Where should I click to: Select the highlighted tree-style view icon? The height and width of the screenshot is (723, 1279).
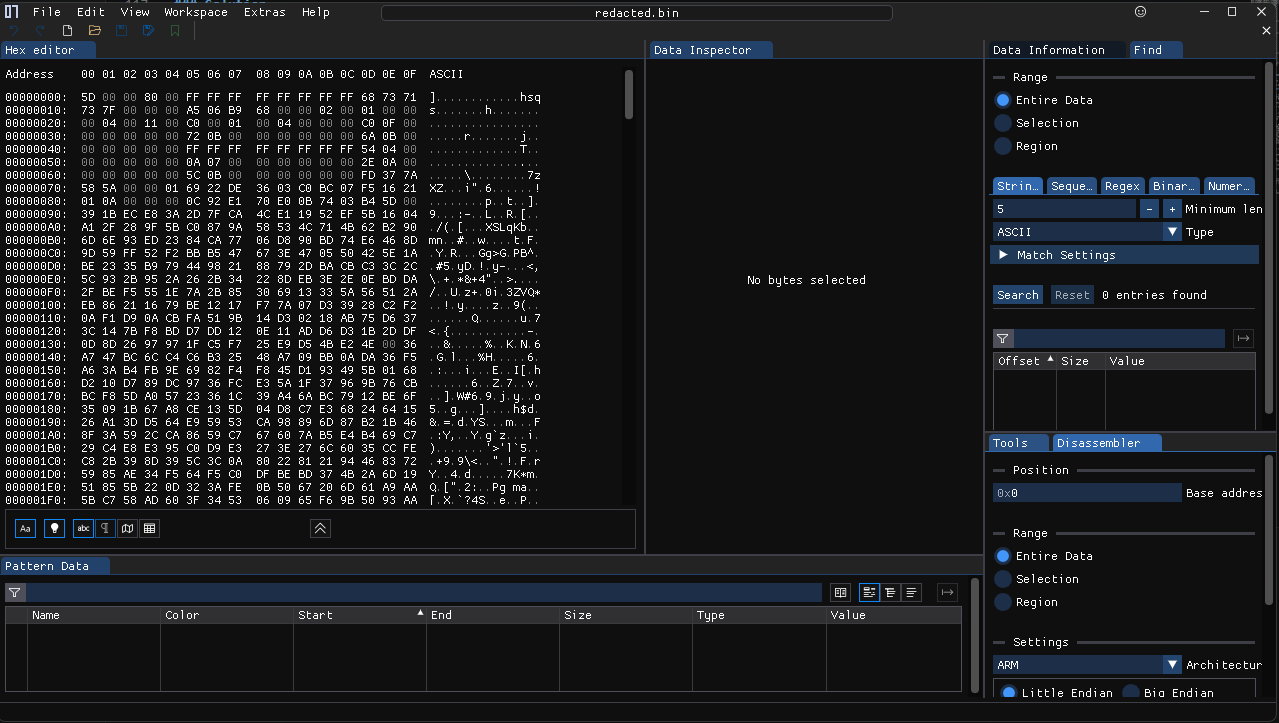[869, 593]
